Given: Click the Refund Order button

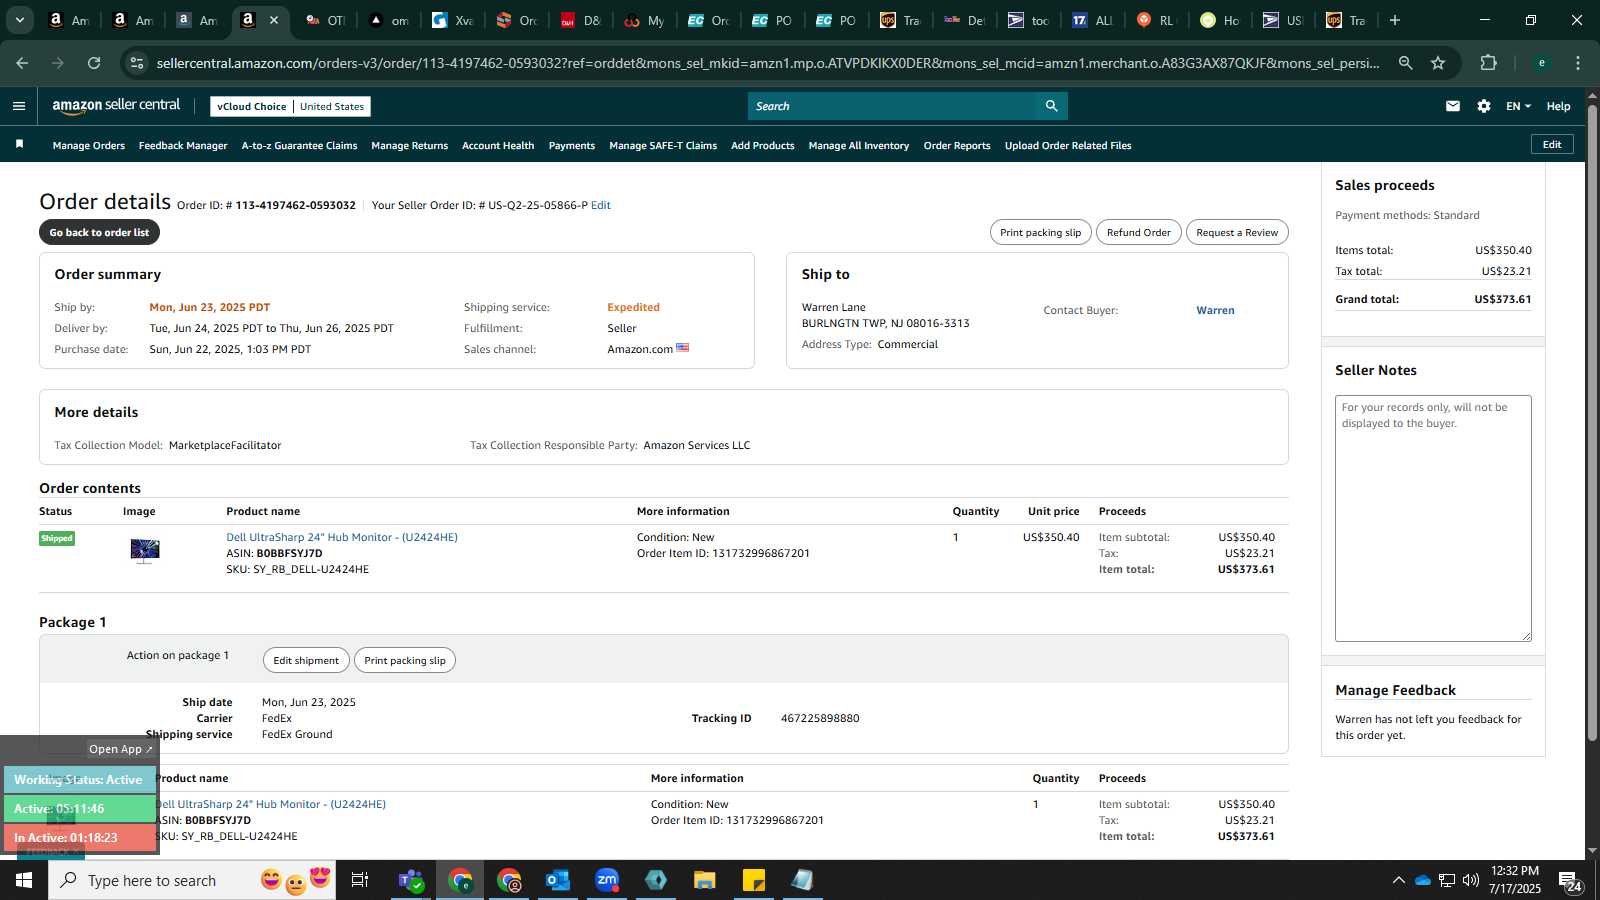Looking at the screenshot, I should pyautogui.click(x=1138, y=232).
